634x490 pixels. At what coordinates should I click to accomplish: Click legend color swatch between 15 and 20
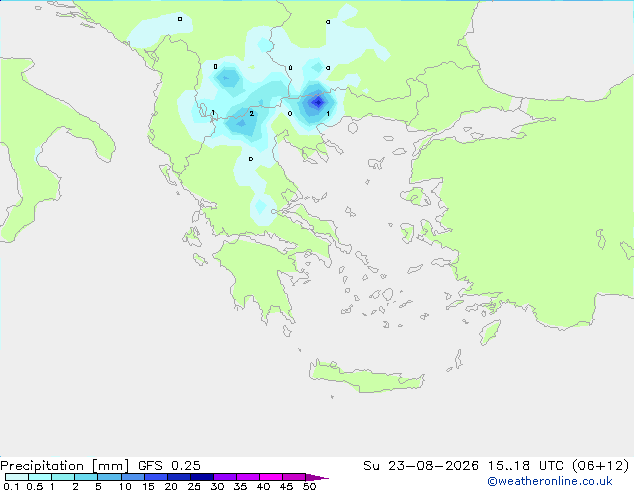click(x=156, y=477)
